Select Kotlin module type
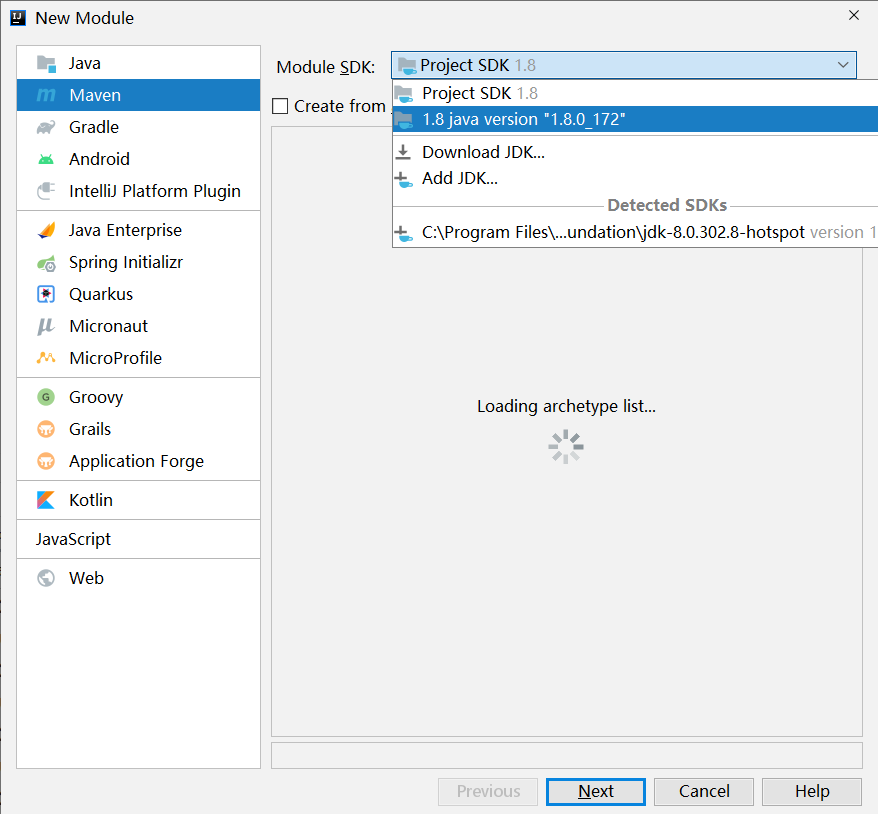878x814 pixels. click(138, 500)
